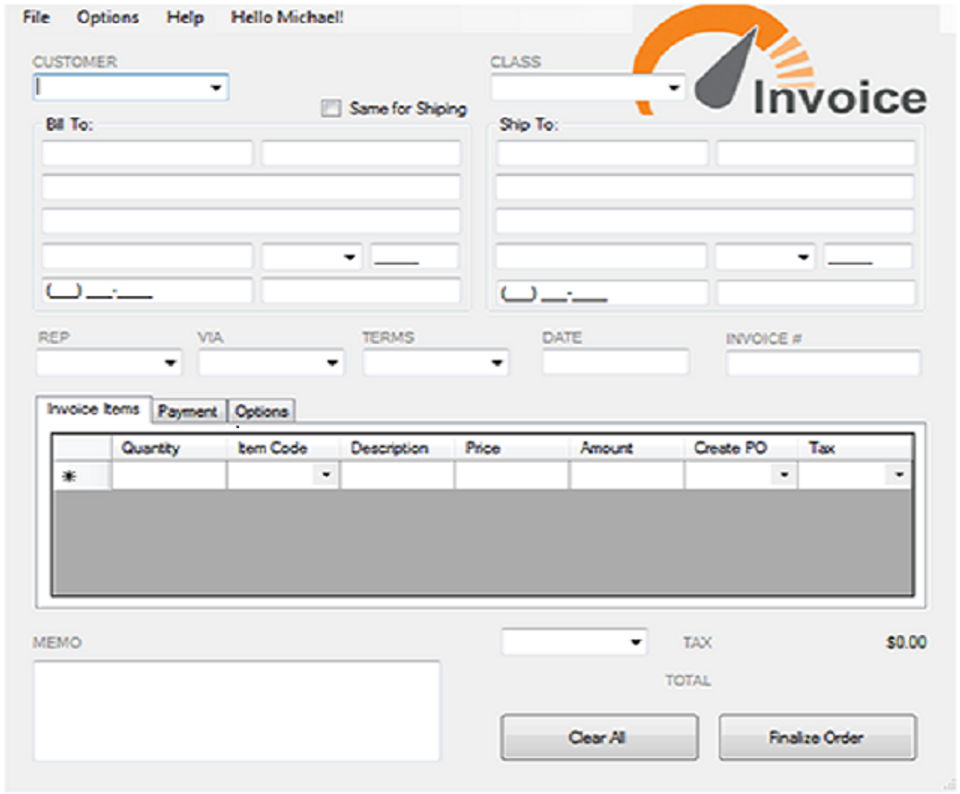Click the Invoice gauge logo

pyautogui.click(x=781, y=61)
